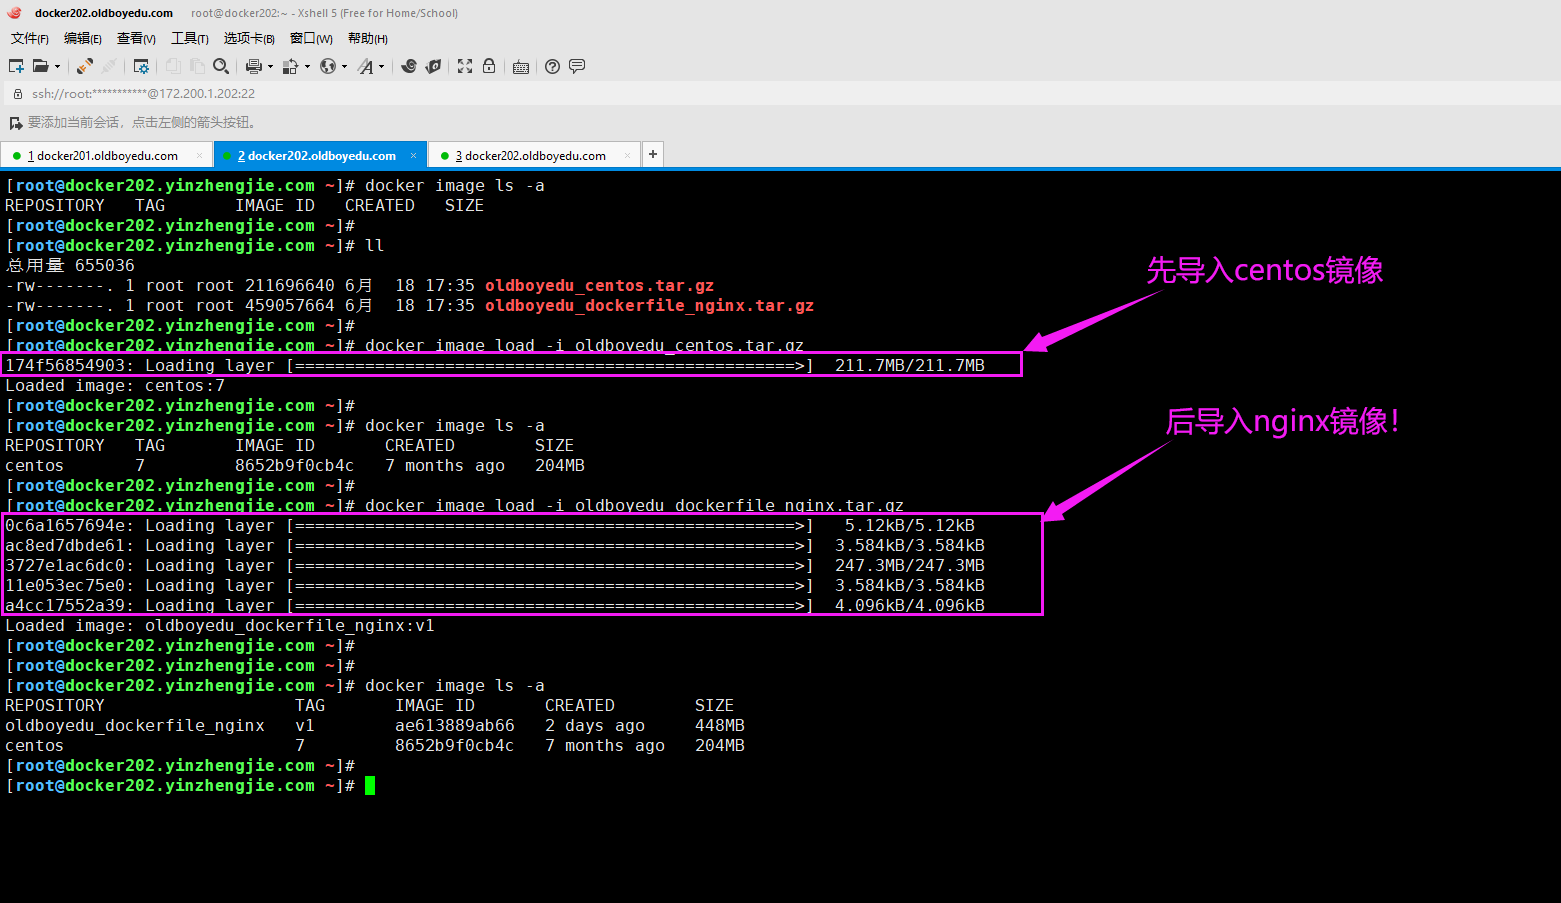Expand the Font dropdown arrow
Image resolution: width=1561 pixels, height=903 pixels.
(382, 67)
